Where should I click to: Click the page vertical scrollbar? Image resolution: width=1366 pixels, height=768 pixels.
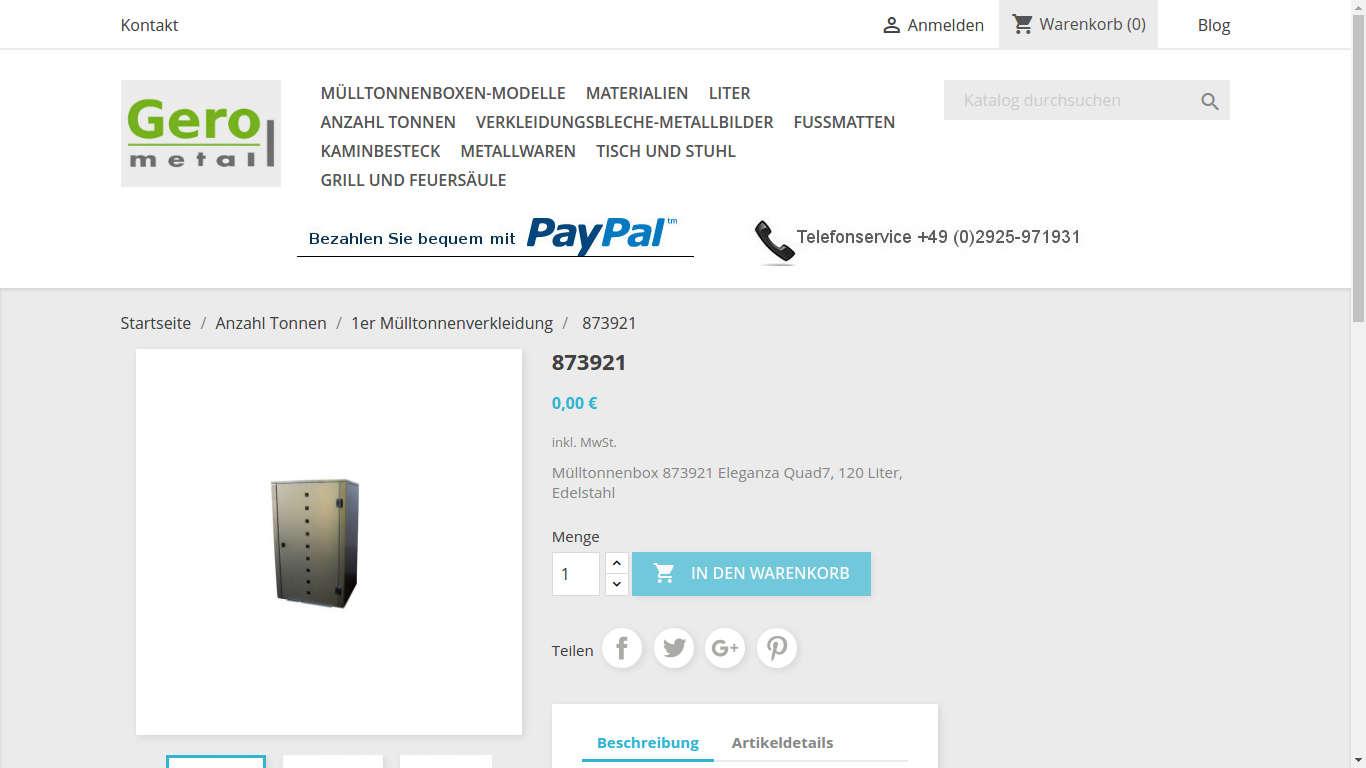pos(1358,384)
